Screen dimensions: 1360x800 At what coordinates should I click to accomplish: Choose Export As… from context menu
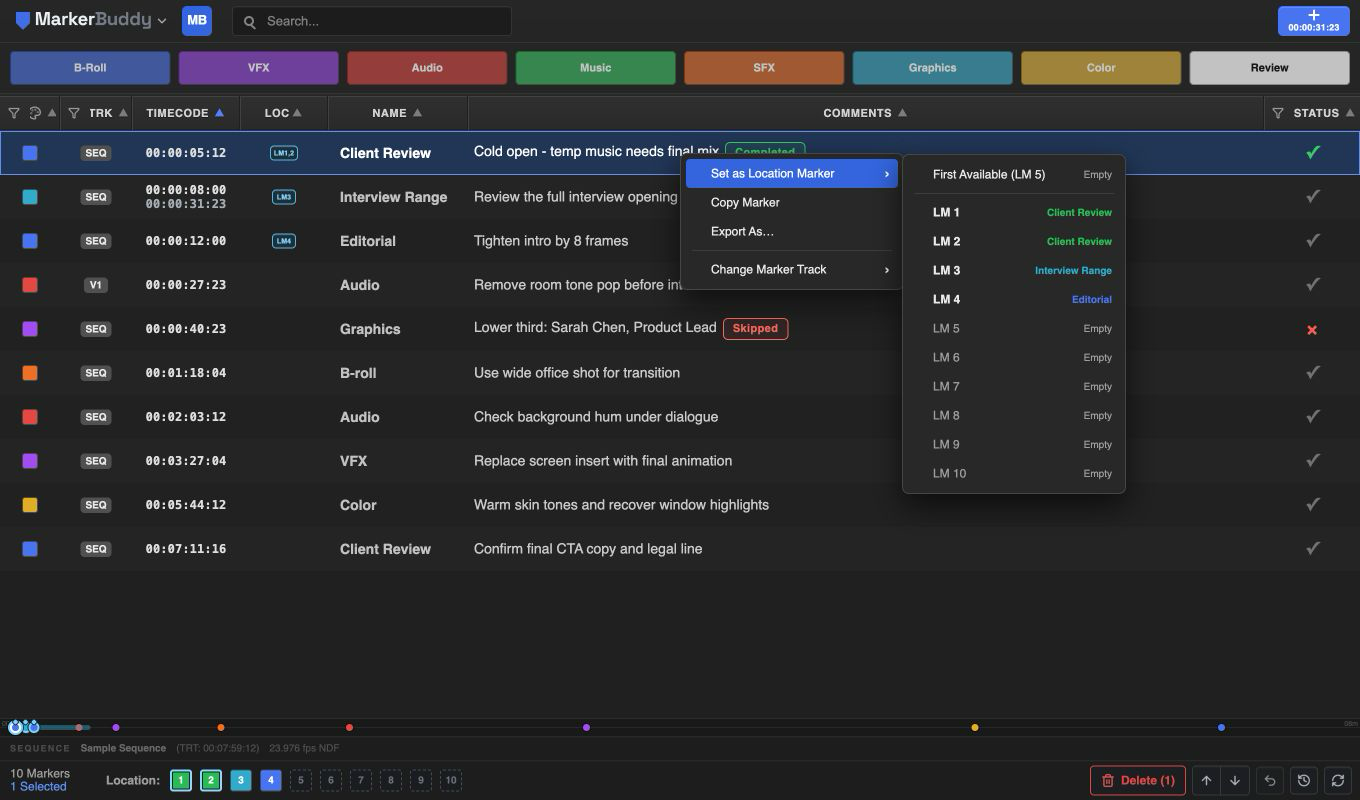(792, 231)
